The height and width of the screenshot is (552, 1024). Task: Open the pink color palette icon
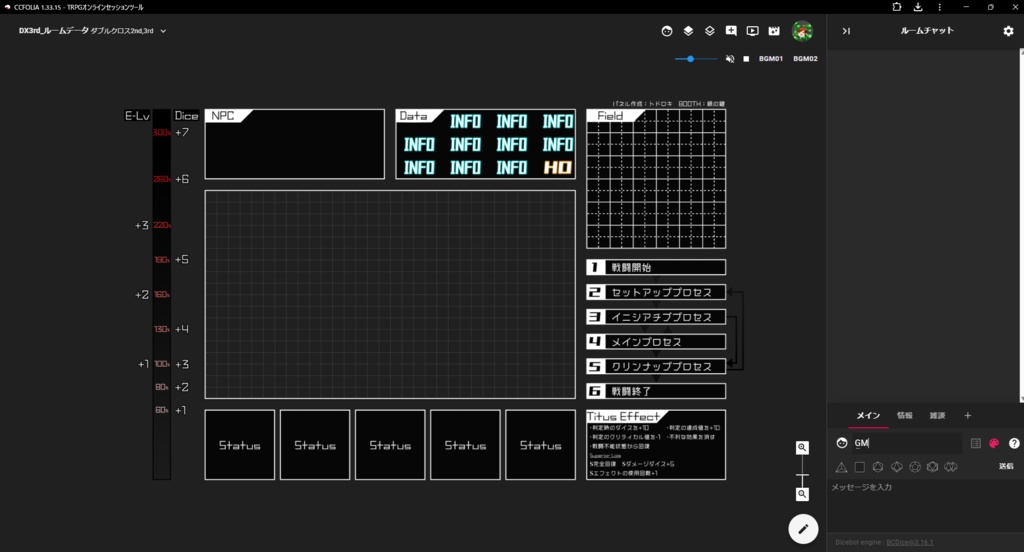[994, 443]
